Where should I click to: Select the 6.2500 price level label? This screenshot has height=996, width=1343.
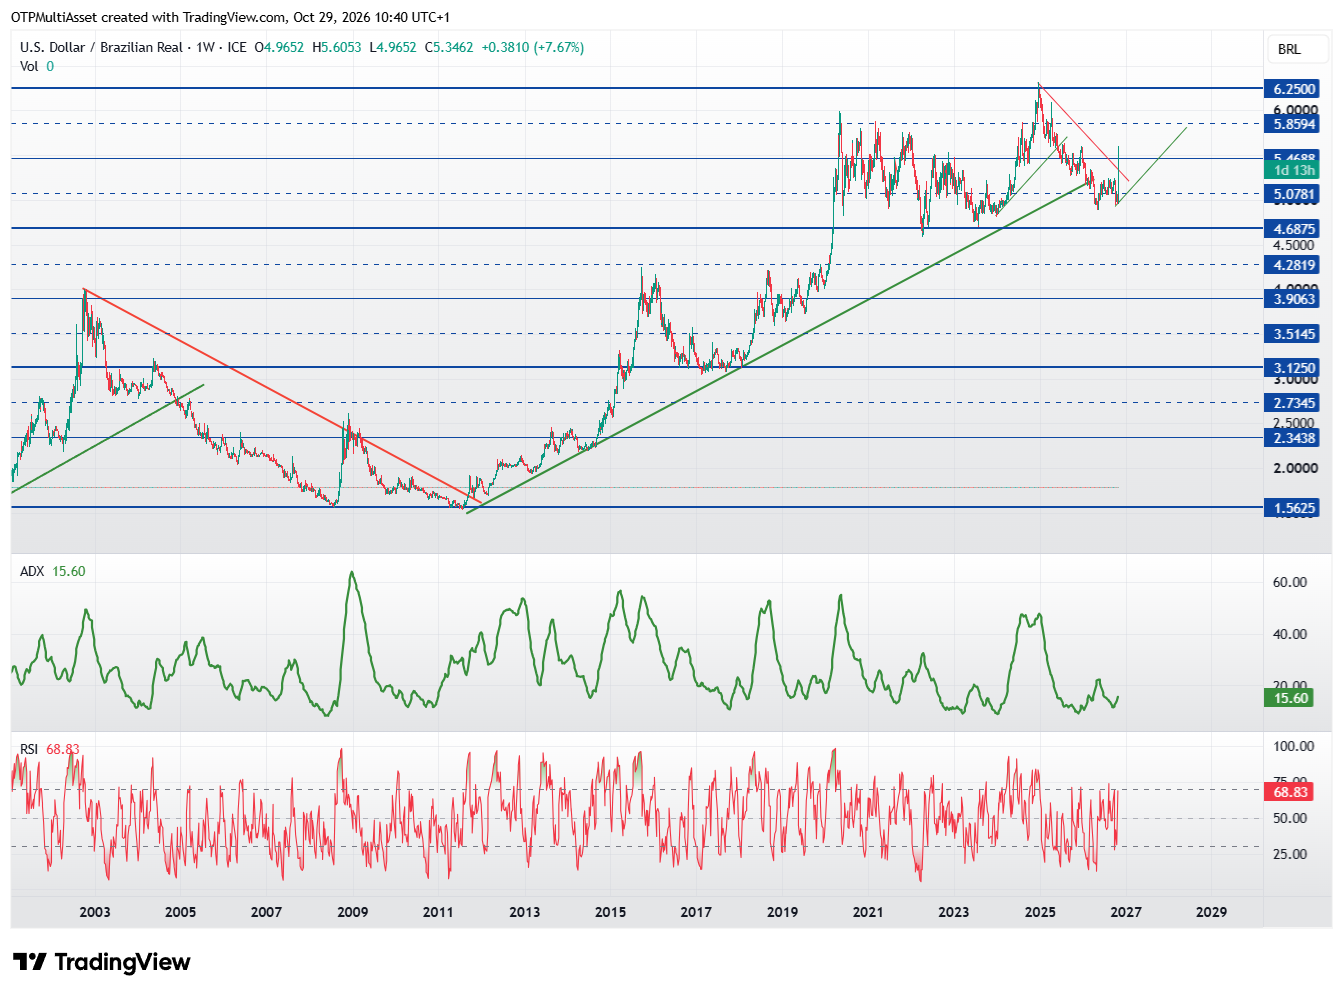tap(1292, 89)
